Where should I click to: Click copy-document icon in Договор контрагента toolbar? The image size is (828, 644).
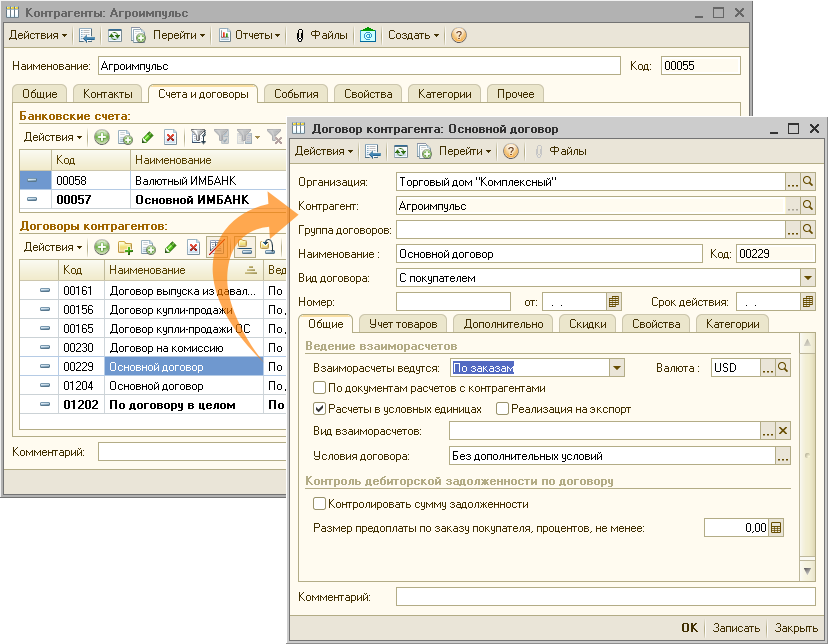tap(425, 151)
